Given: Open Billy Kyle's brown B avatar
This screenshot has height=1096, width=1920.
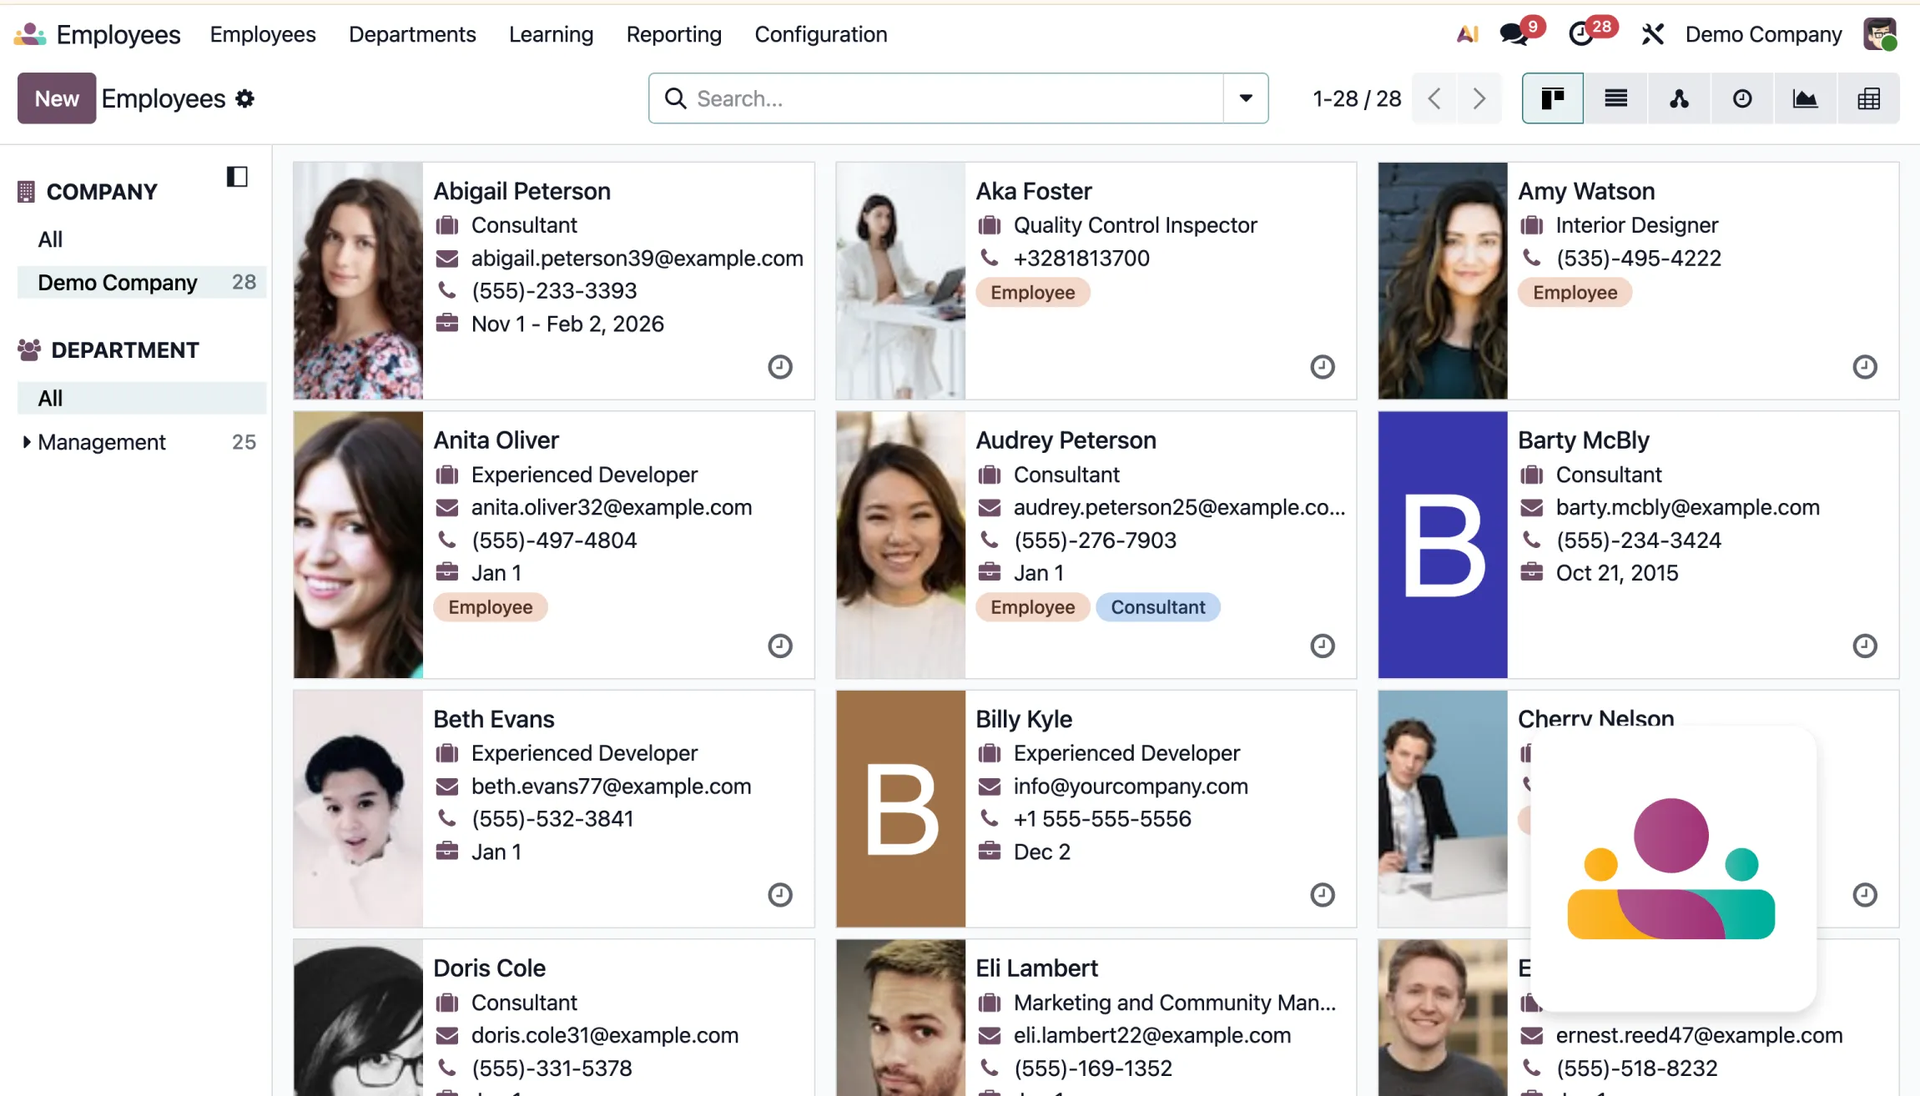Looking at the screenshot, I should click(x=900, y=809).
